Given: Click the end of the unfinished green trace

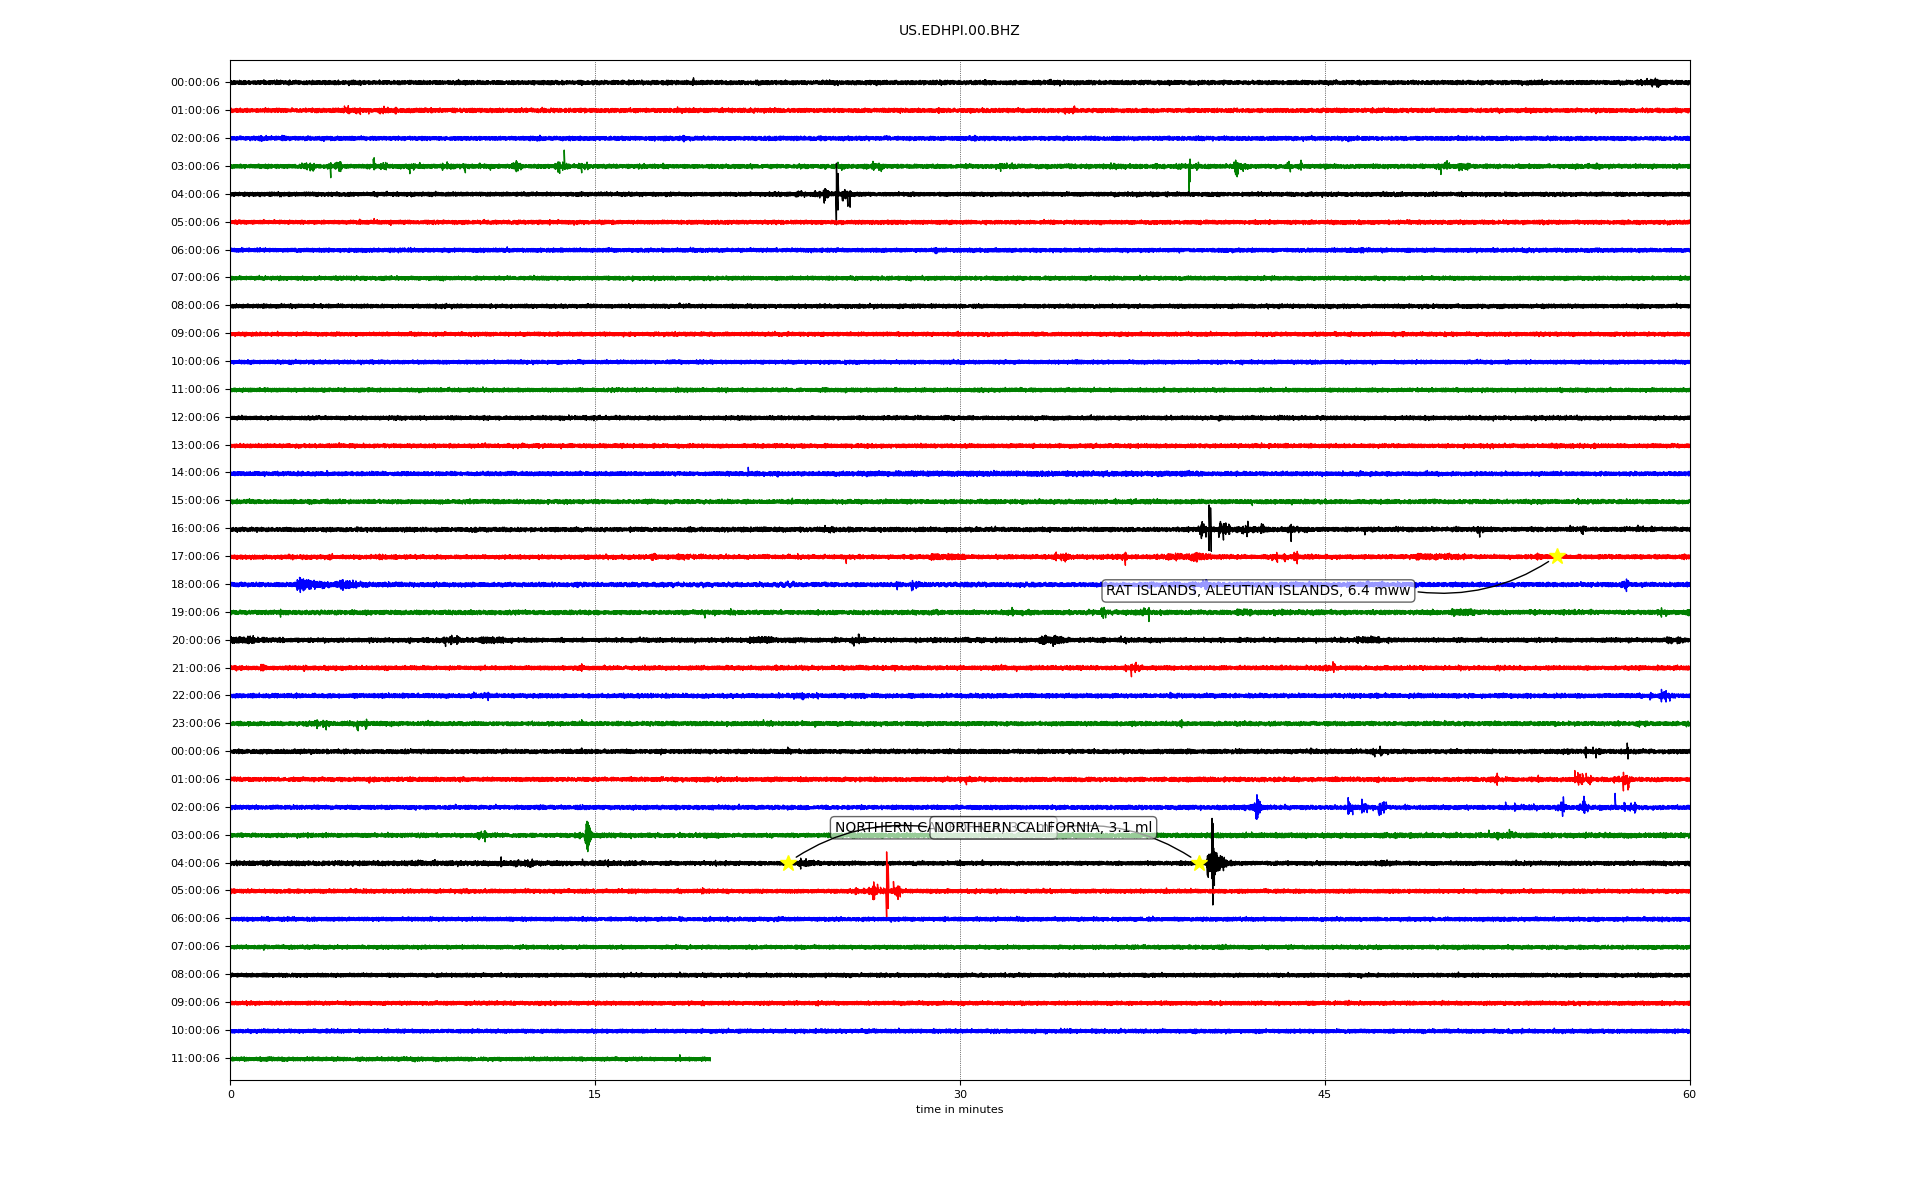Looking at the screenshot, I should [x=709, y=1058].
